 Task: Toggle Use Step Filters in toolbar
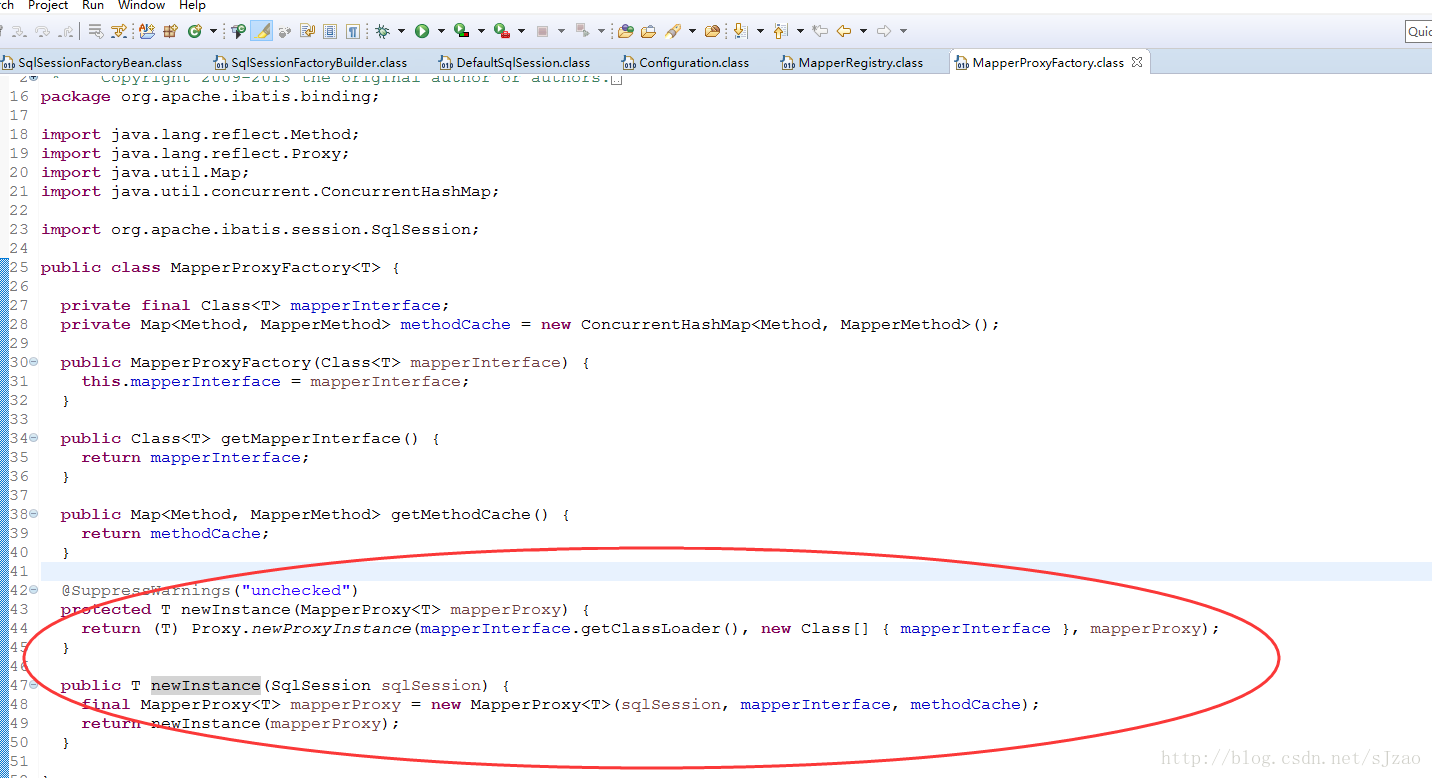(x=119, y=31)
